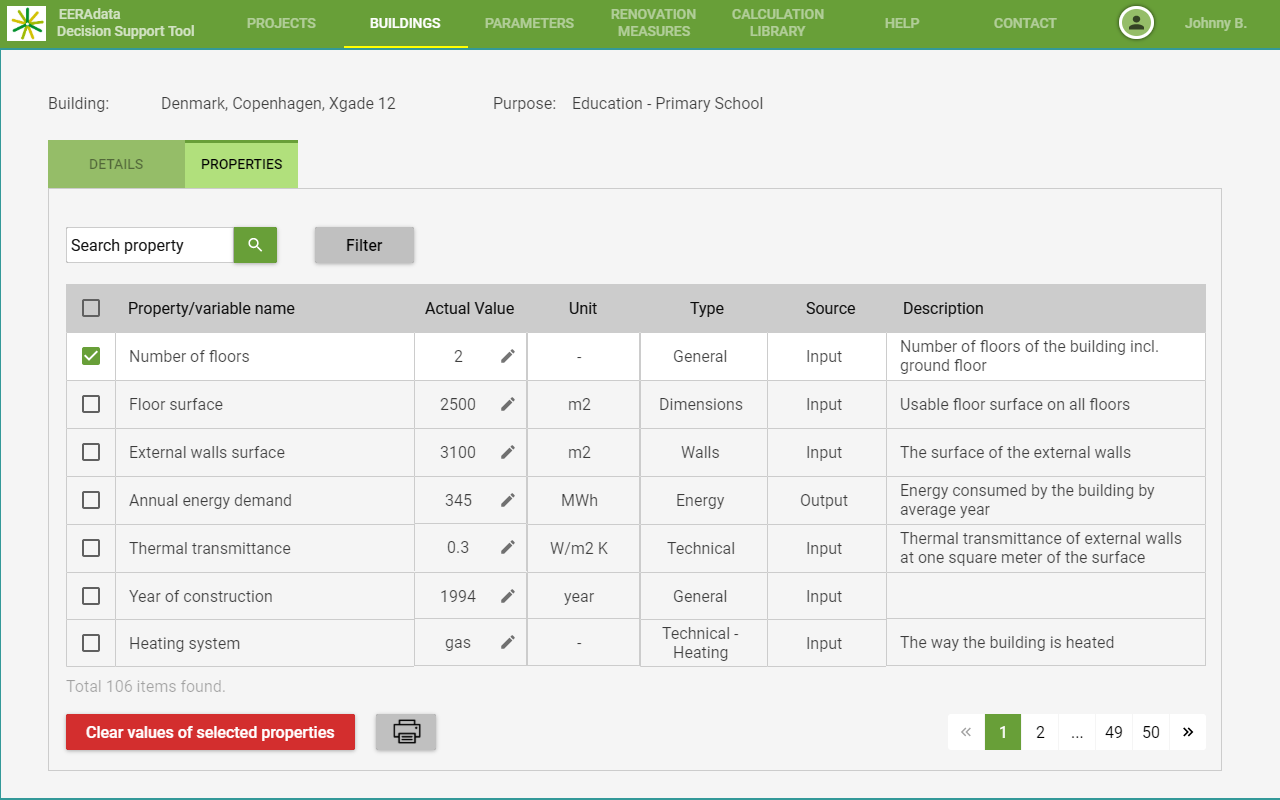
Task: Open the Renovation Measures menu
Action: coord(653,23)
